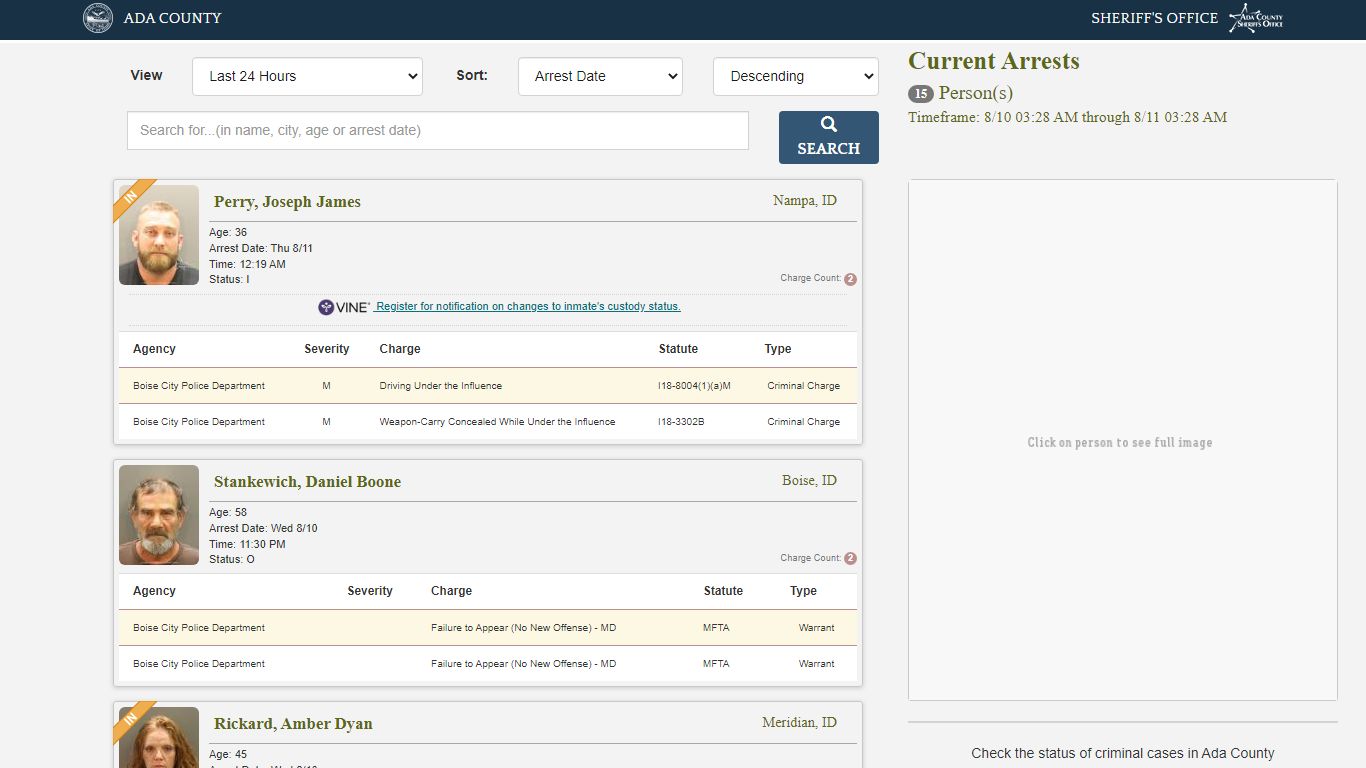Click the name Rickard, Amber Dyan
Viewport: 1366px width, 768px height.
[293, 724]
